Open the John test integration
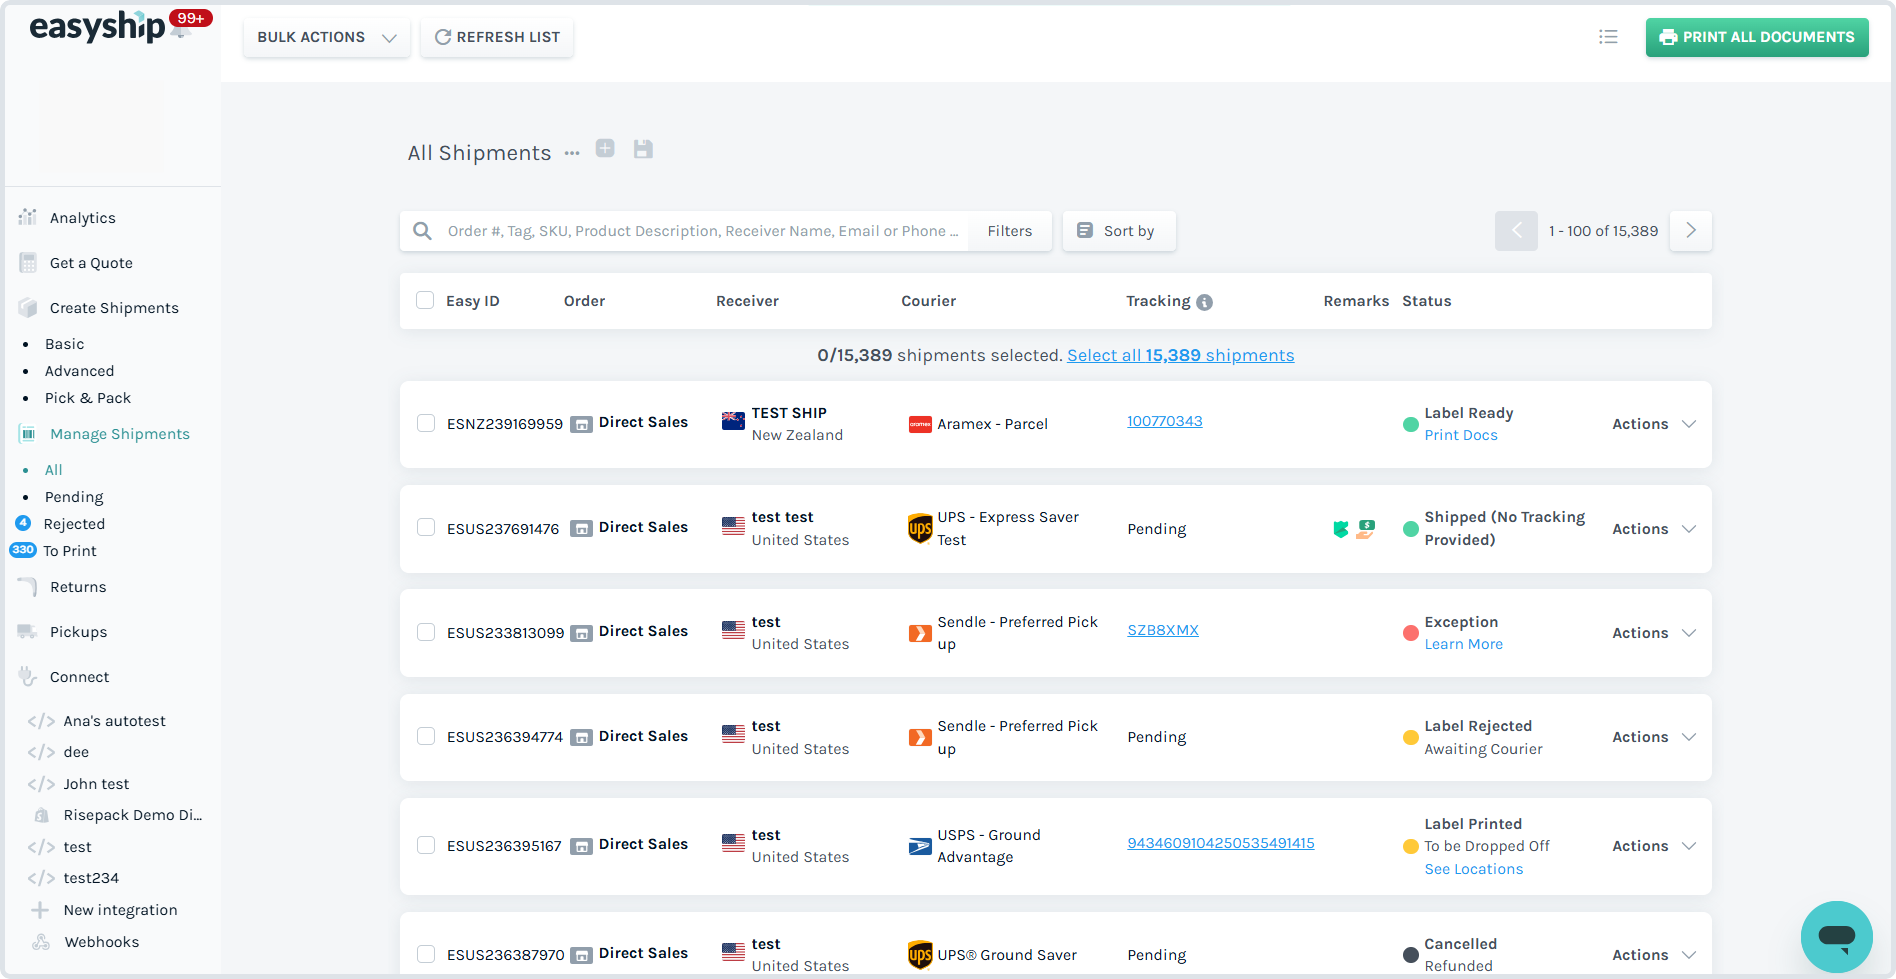The width and height of the screenshot is (1896, 979). [x=96, y=784]
